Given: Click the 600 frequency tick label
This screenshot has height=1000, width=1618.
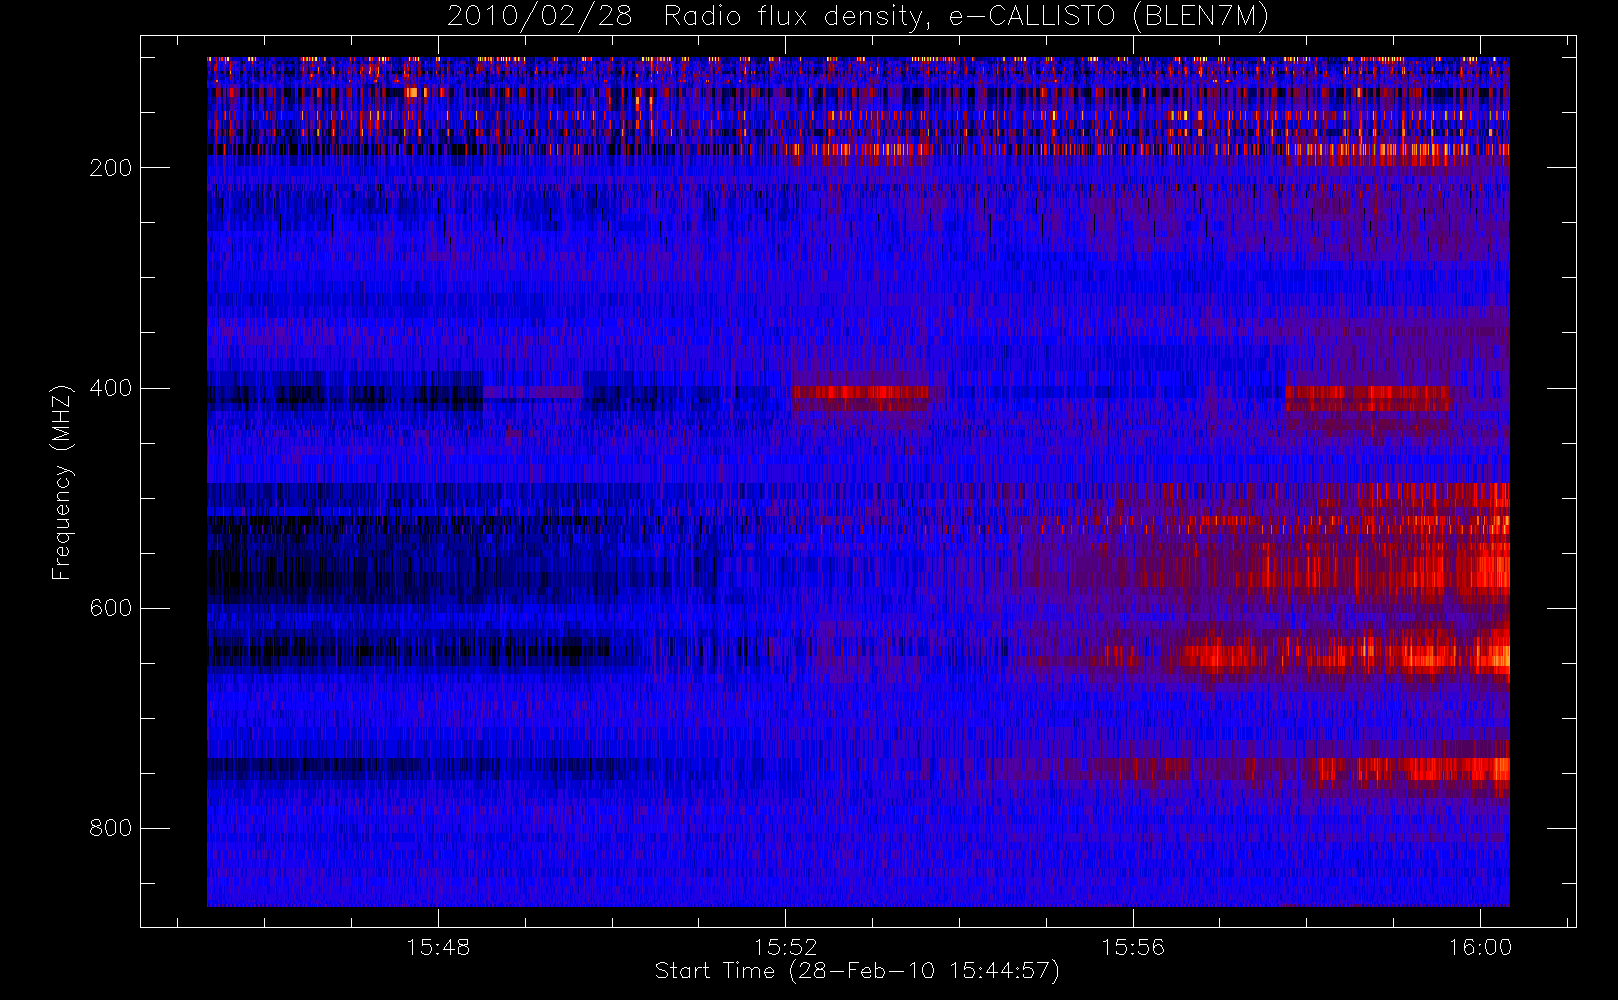Looking at the screenshot, I should (x=111, y=608).
